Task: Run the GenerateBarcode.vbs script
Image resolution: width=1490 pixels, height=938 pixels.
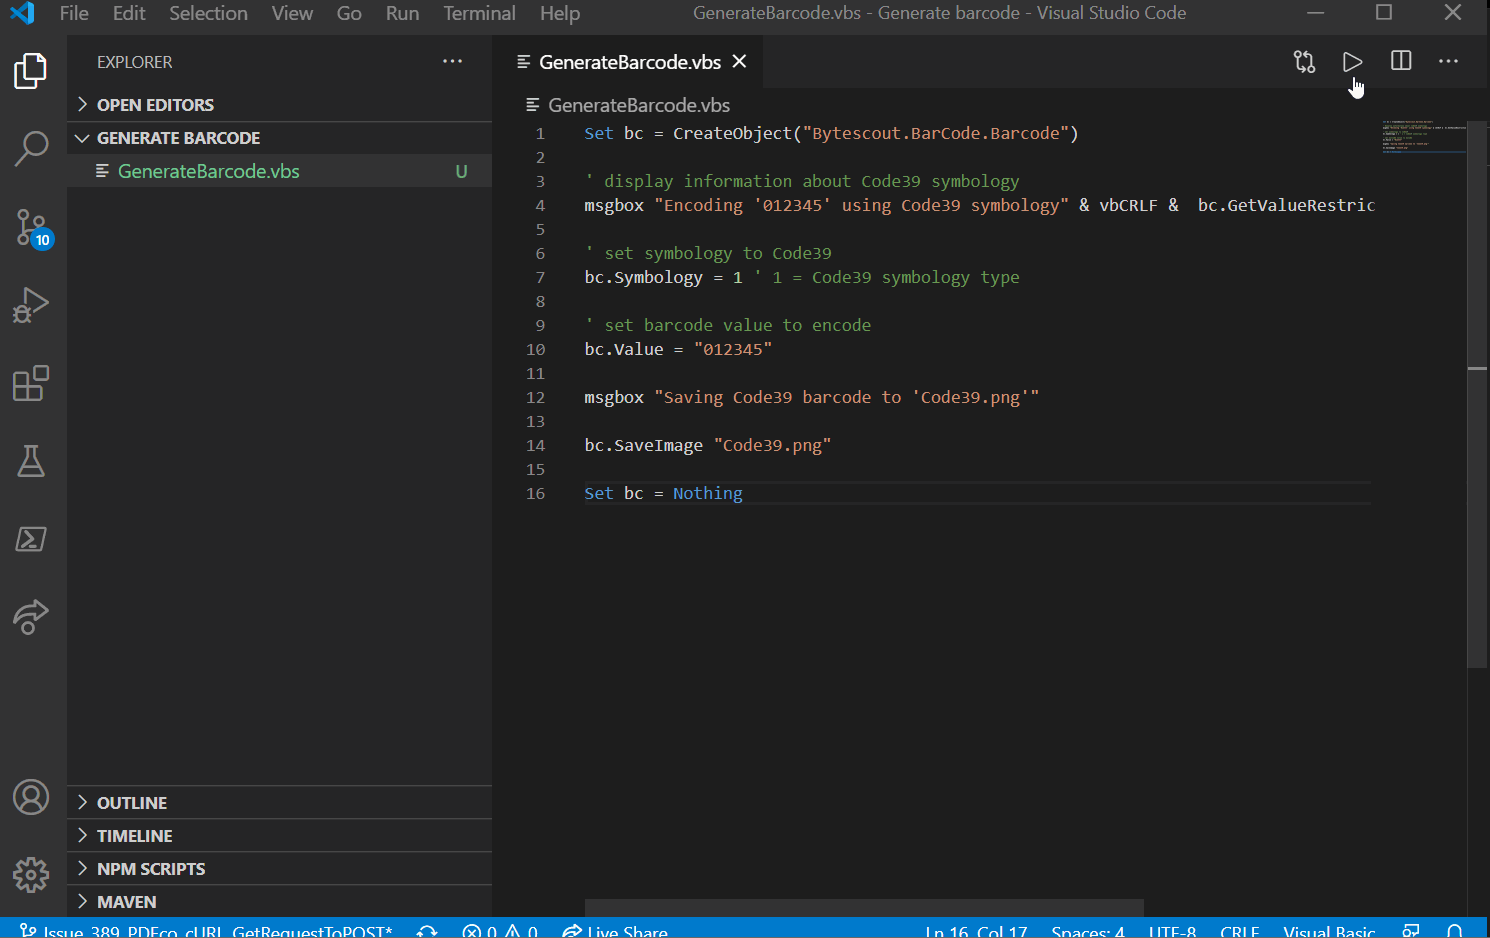Action: (x=1352, y=61)
